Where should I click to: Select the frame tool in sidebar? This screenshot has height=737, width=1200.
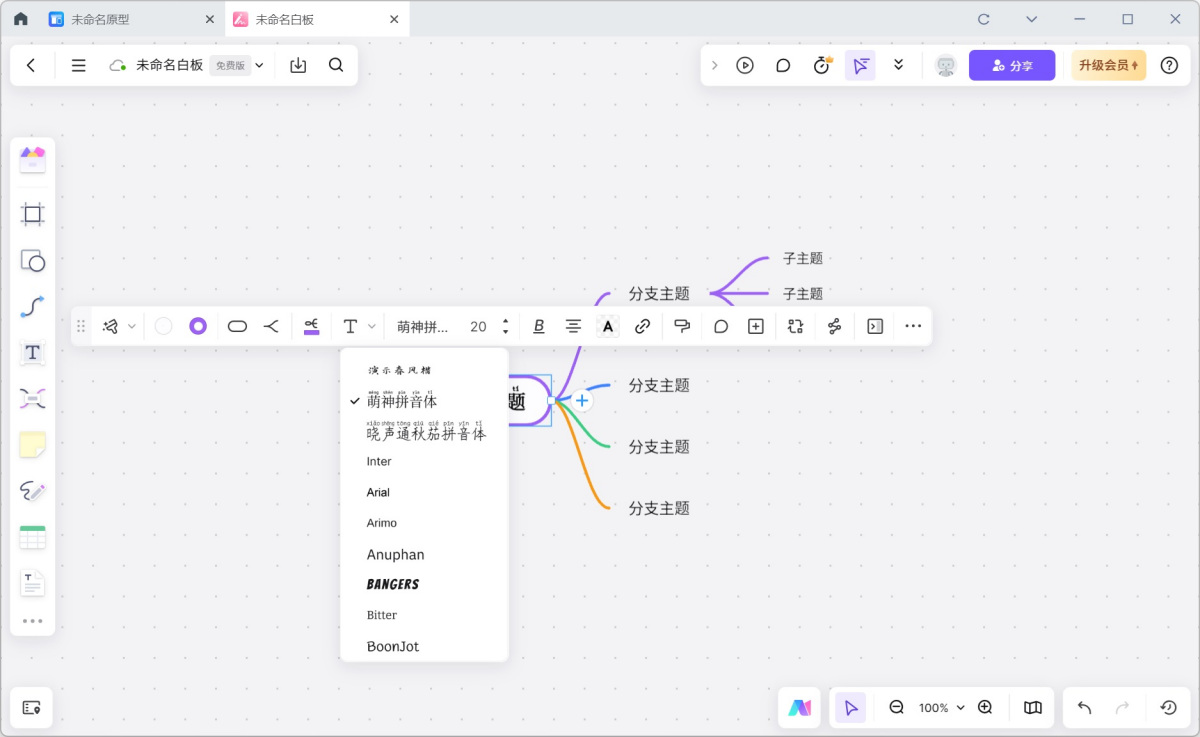(x=33, y=214)
